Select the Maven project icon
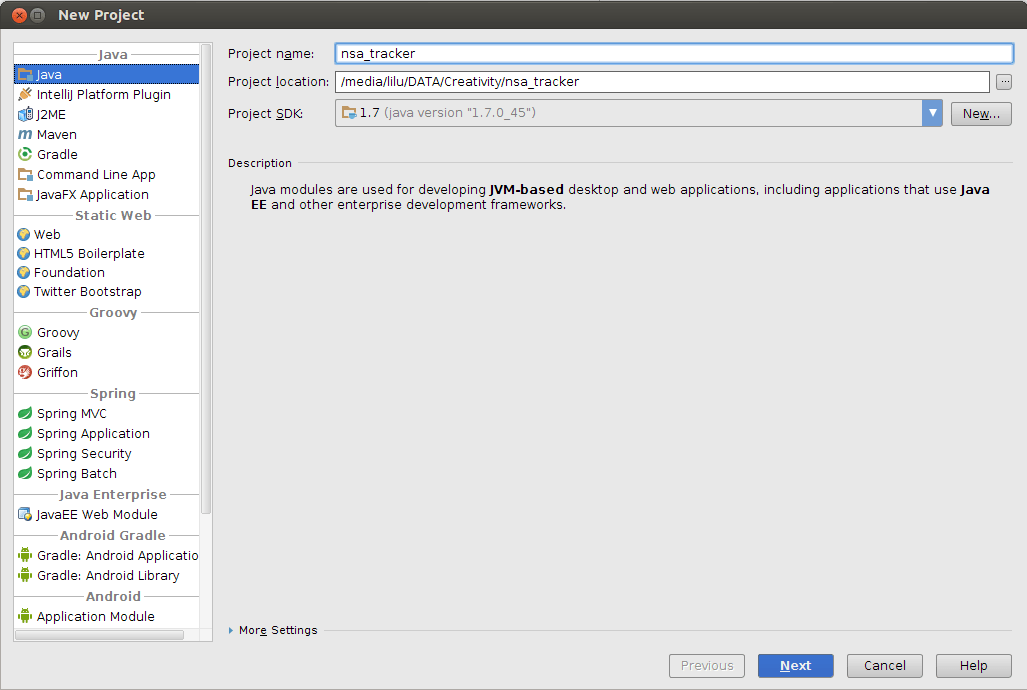Viewport: 1027px width, 690px height. [25, 134]
